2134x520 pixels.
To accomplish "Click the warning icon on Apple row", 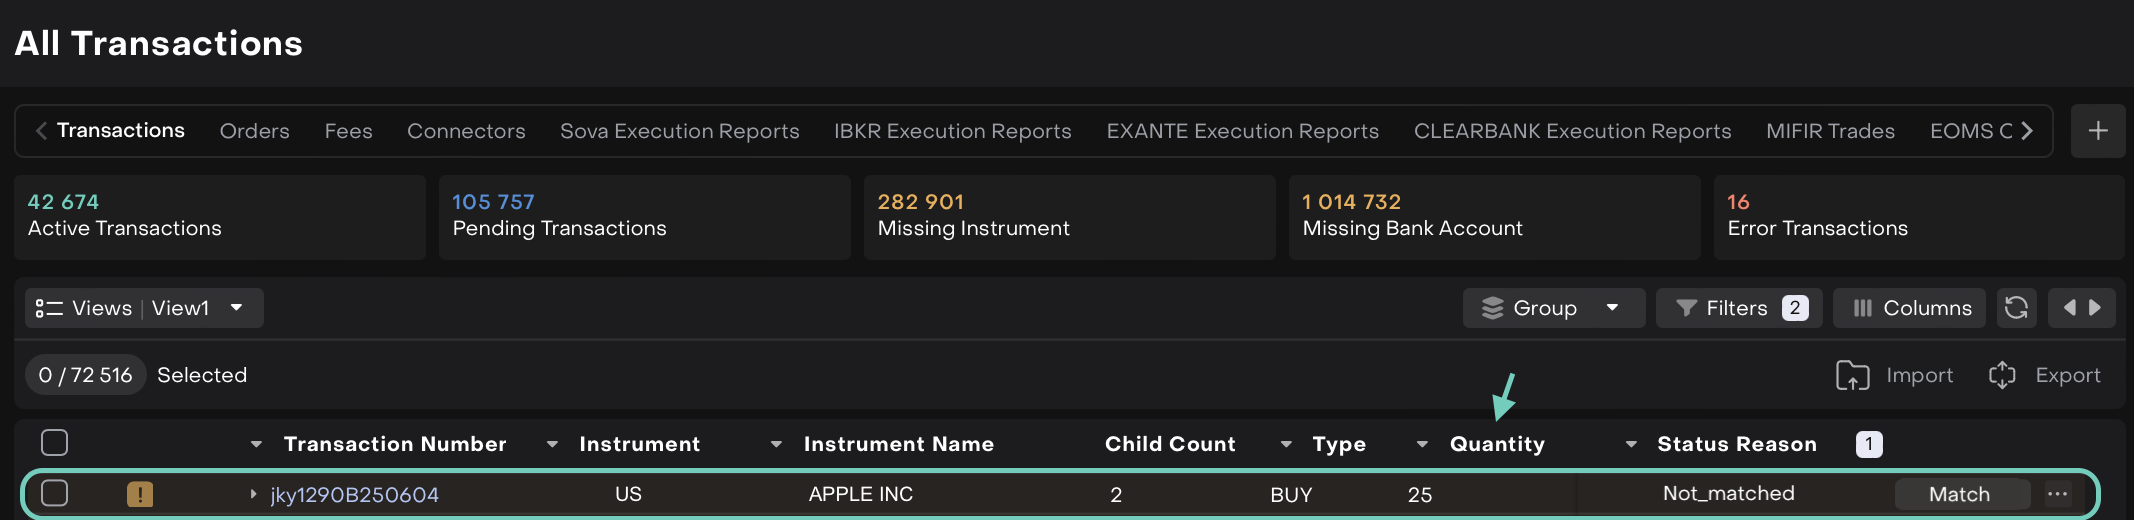I will pos(140,494).
